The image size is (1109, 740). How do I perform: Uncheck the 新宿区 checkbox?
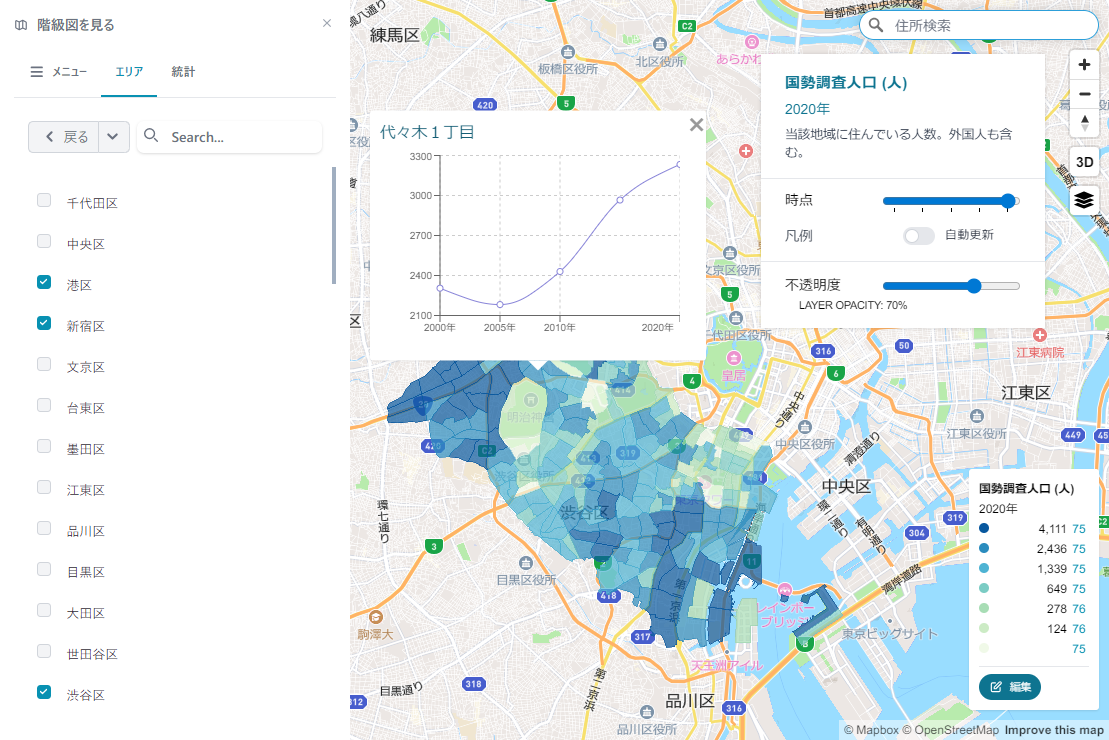coord(44,323)
